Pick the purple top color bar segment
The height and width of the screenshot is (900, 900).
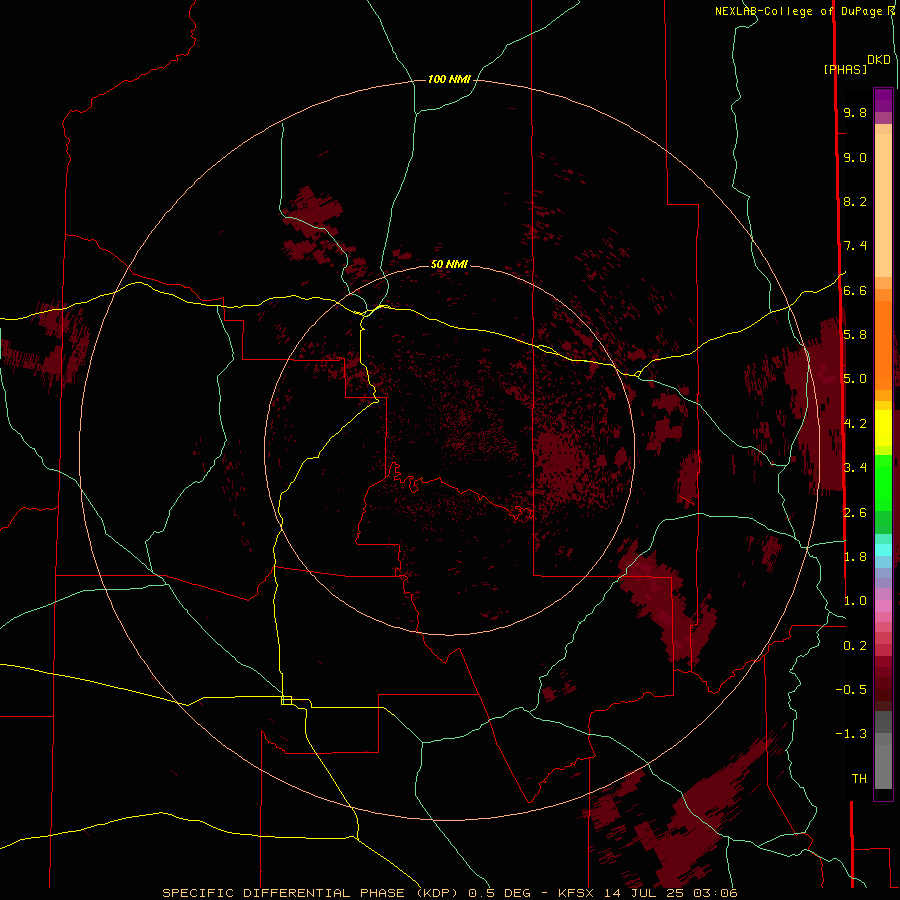[883, 101]
